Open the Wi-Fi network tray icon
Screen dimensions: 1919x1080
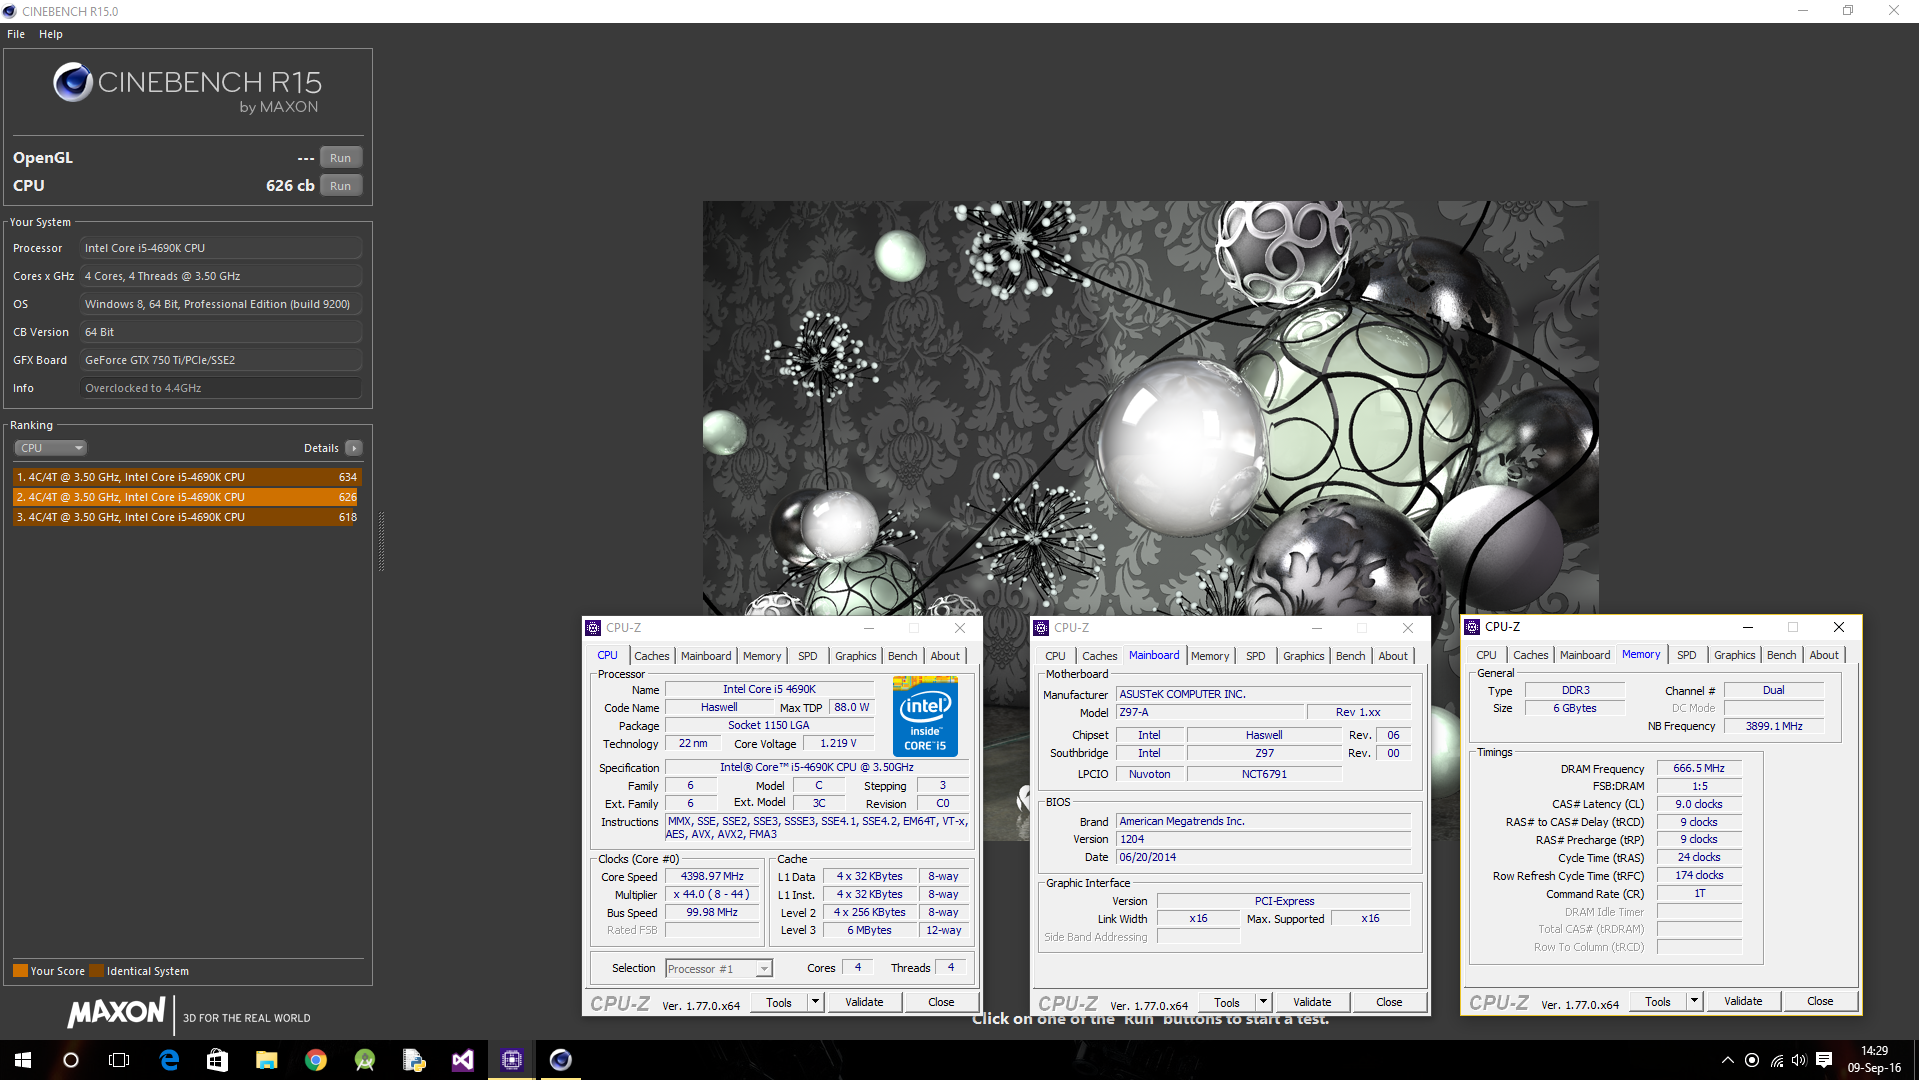tap(1776, 1060)
